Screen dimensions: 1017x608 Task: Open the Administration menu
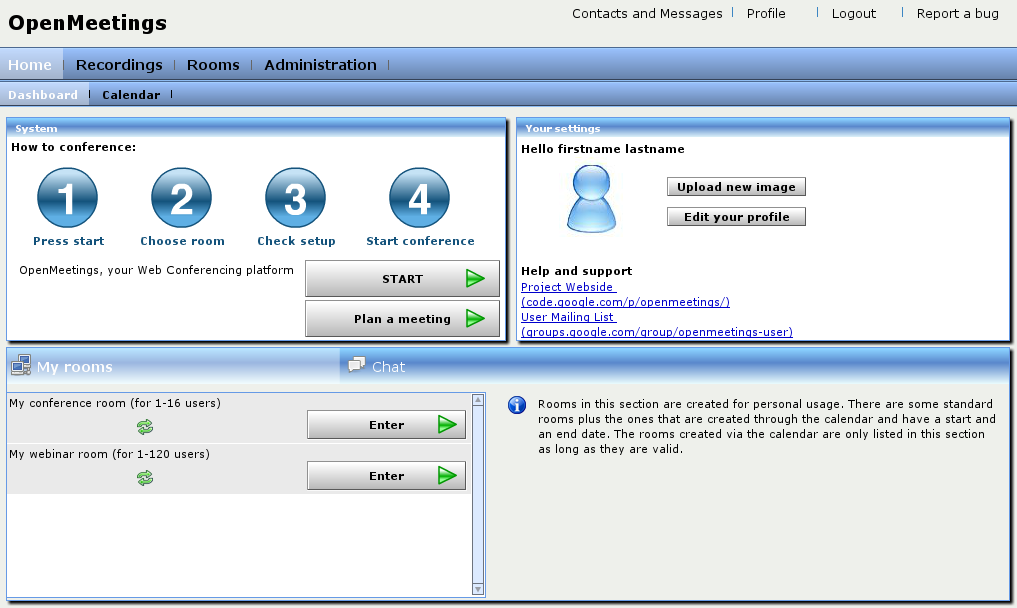[x=320, y=65]
